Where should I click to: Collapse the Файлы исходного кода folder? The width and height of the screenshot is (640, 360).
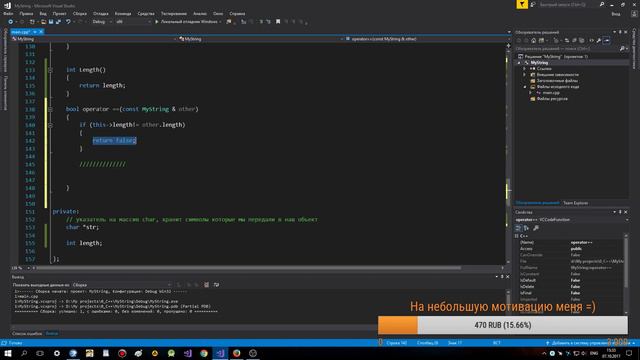[x=525, y=87]
